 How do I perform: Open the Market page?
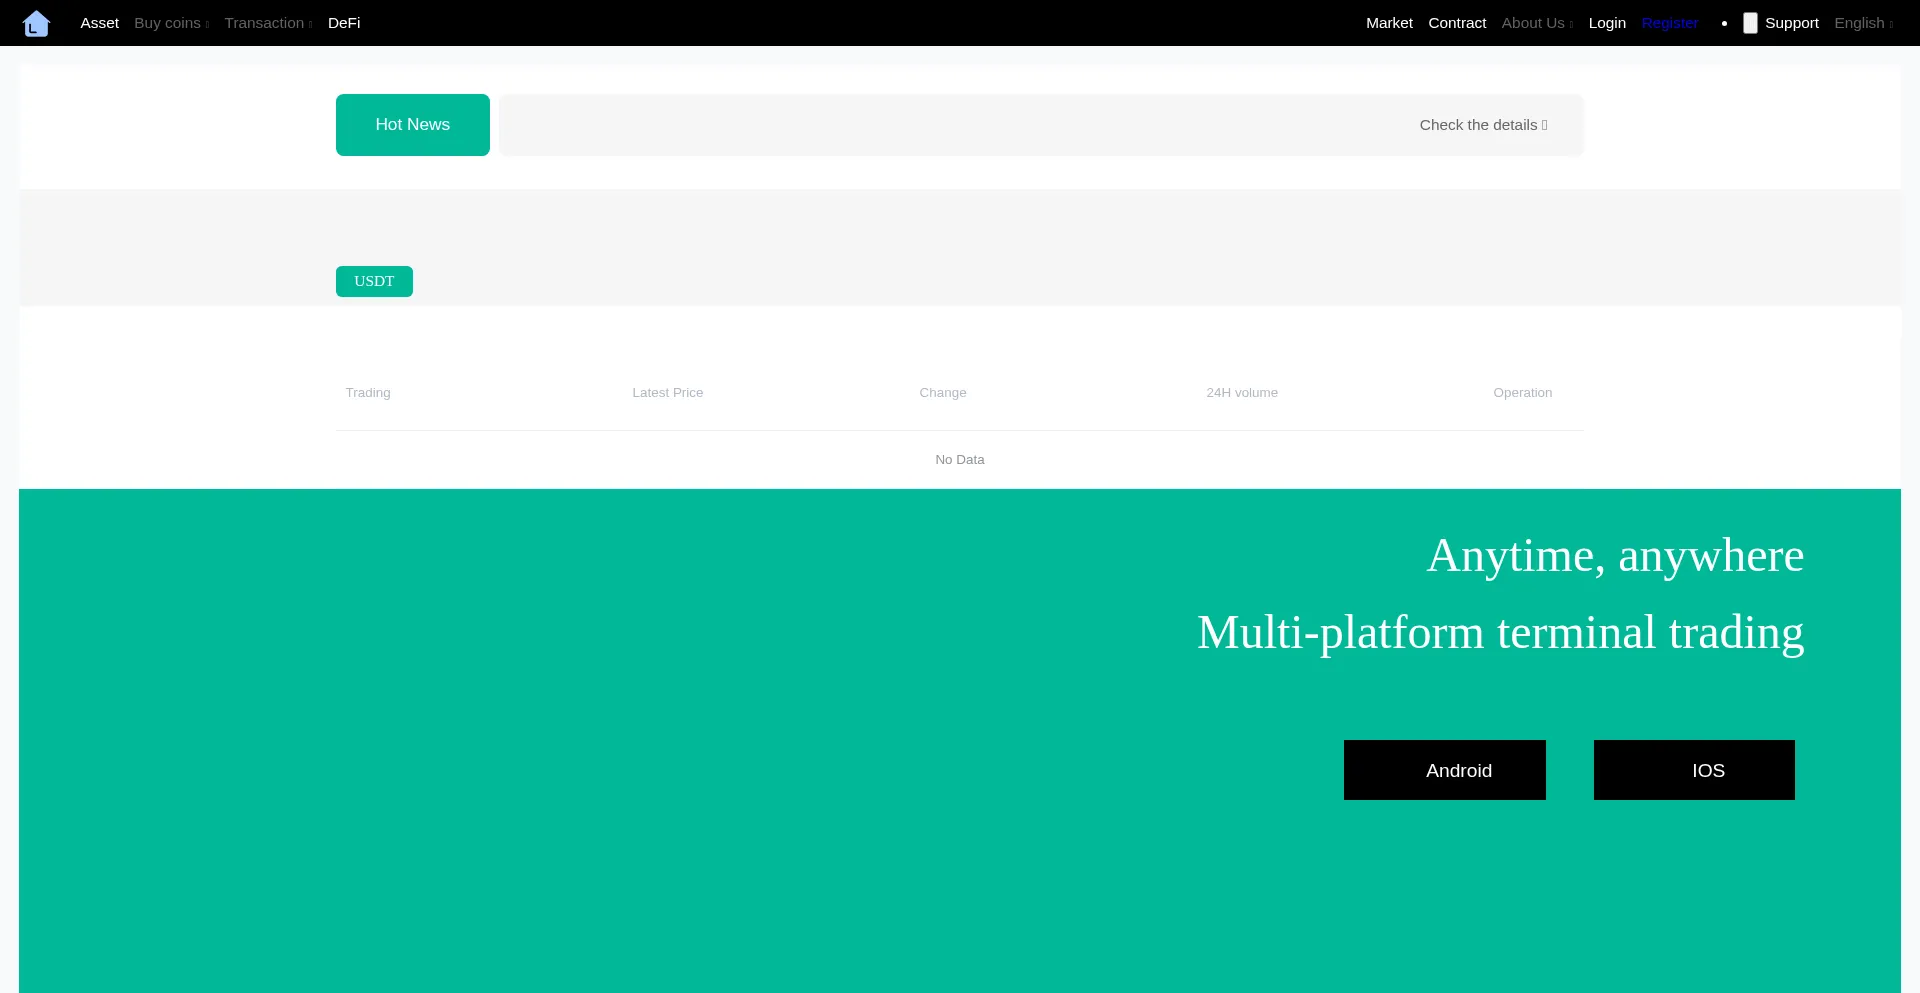(1389, 23)
